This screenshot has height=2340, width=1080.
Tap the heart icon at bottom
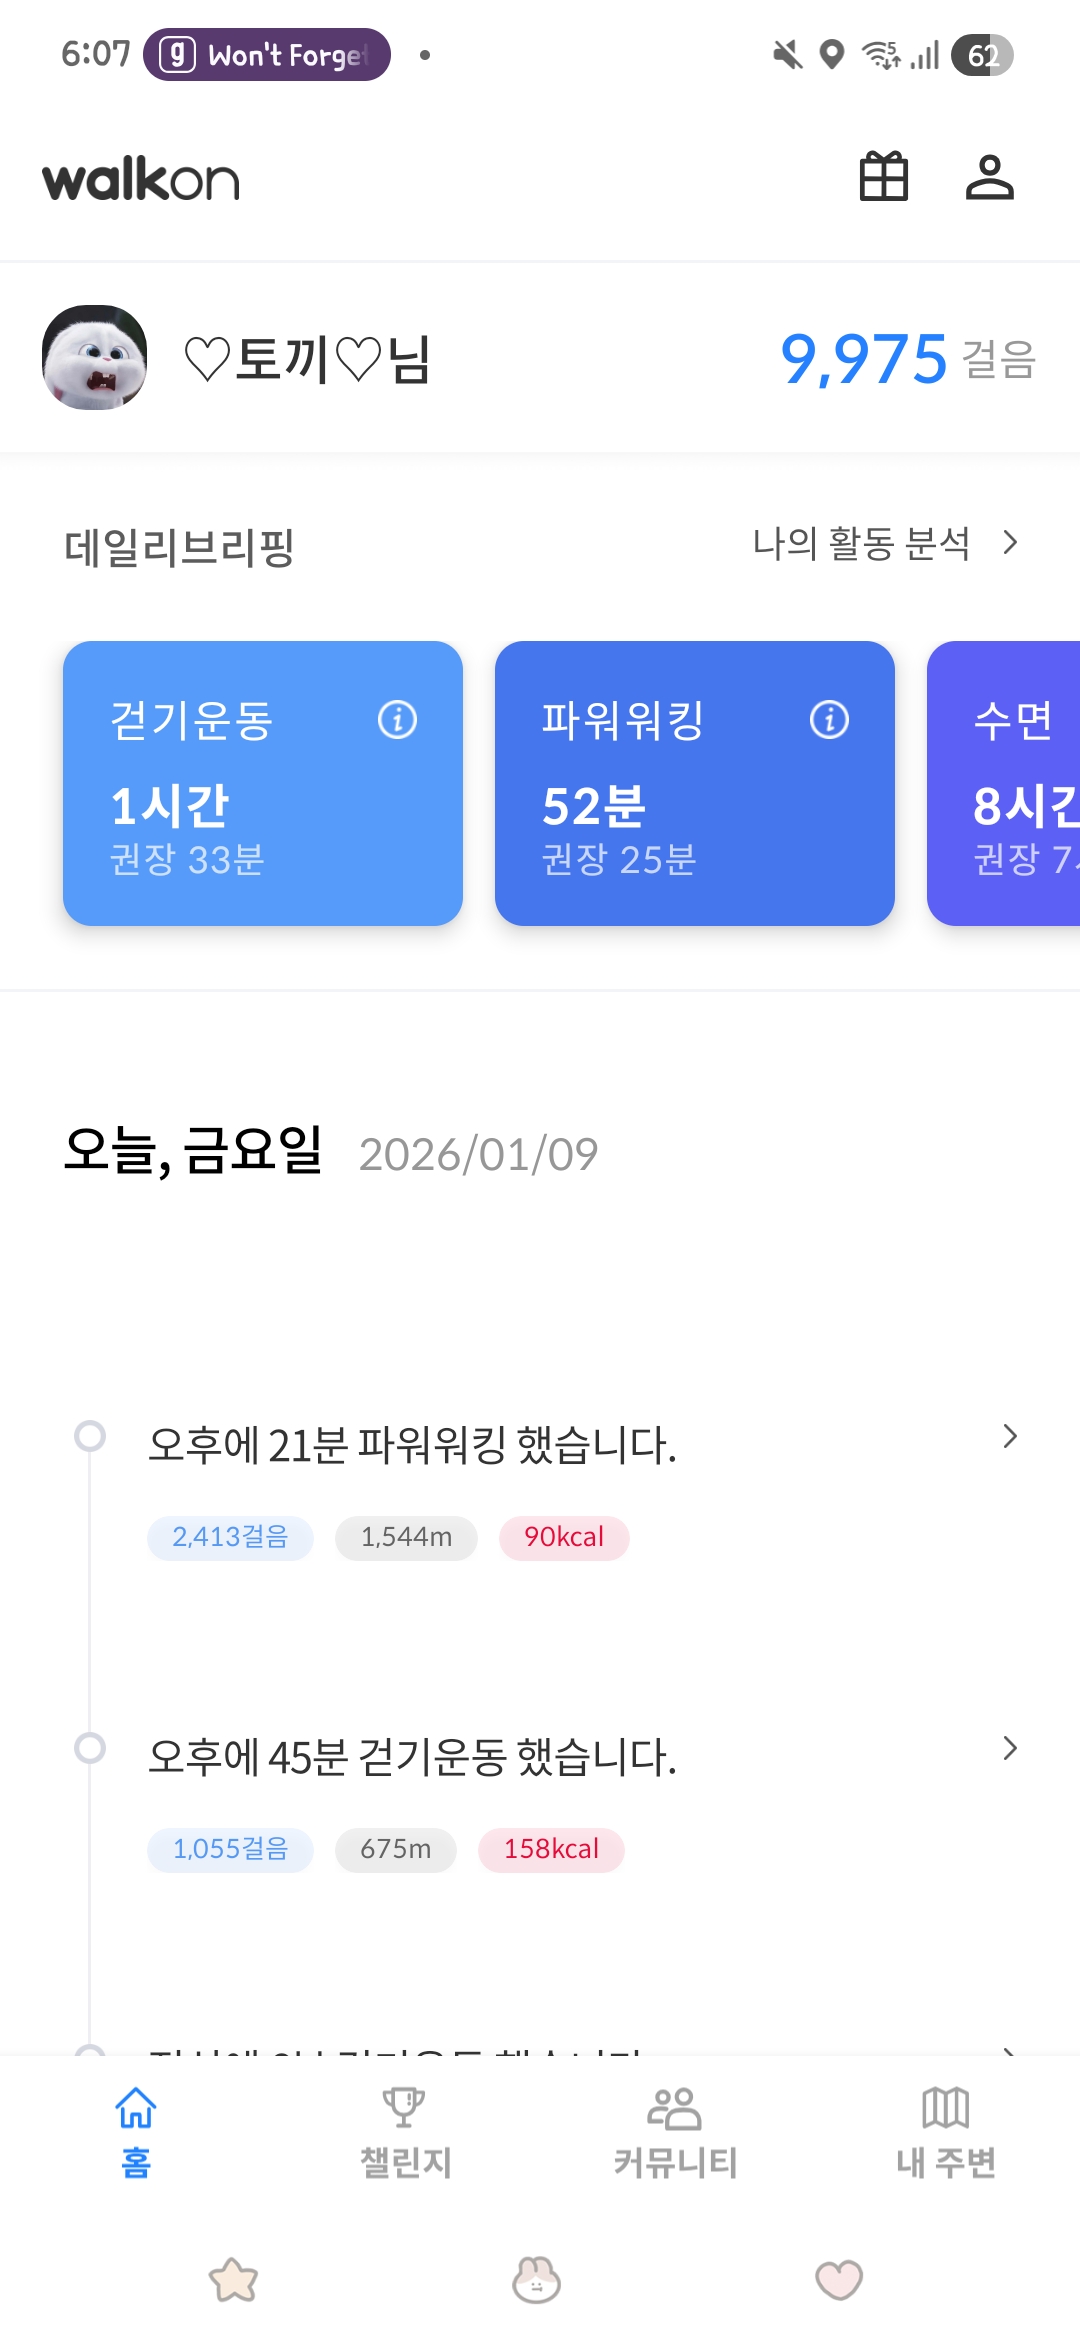click(x=839, y=2280)
